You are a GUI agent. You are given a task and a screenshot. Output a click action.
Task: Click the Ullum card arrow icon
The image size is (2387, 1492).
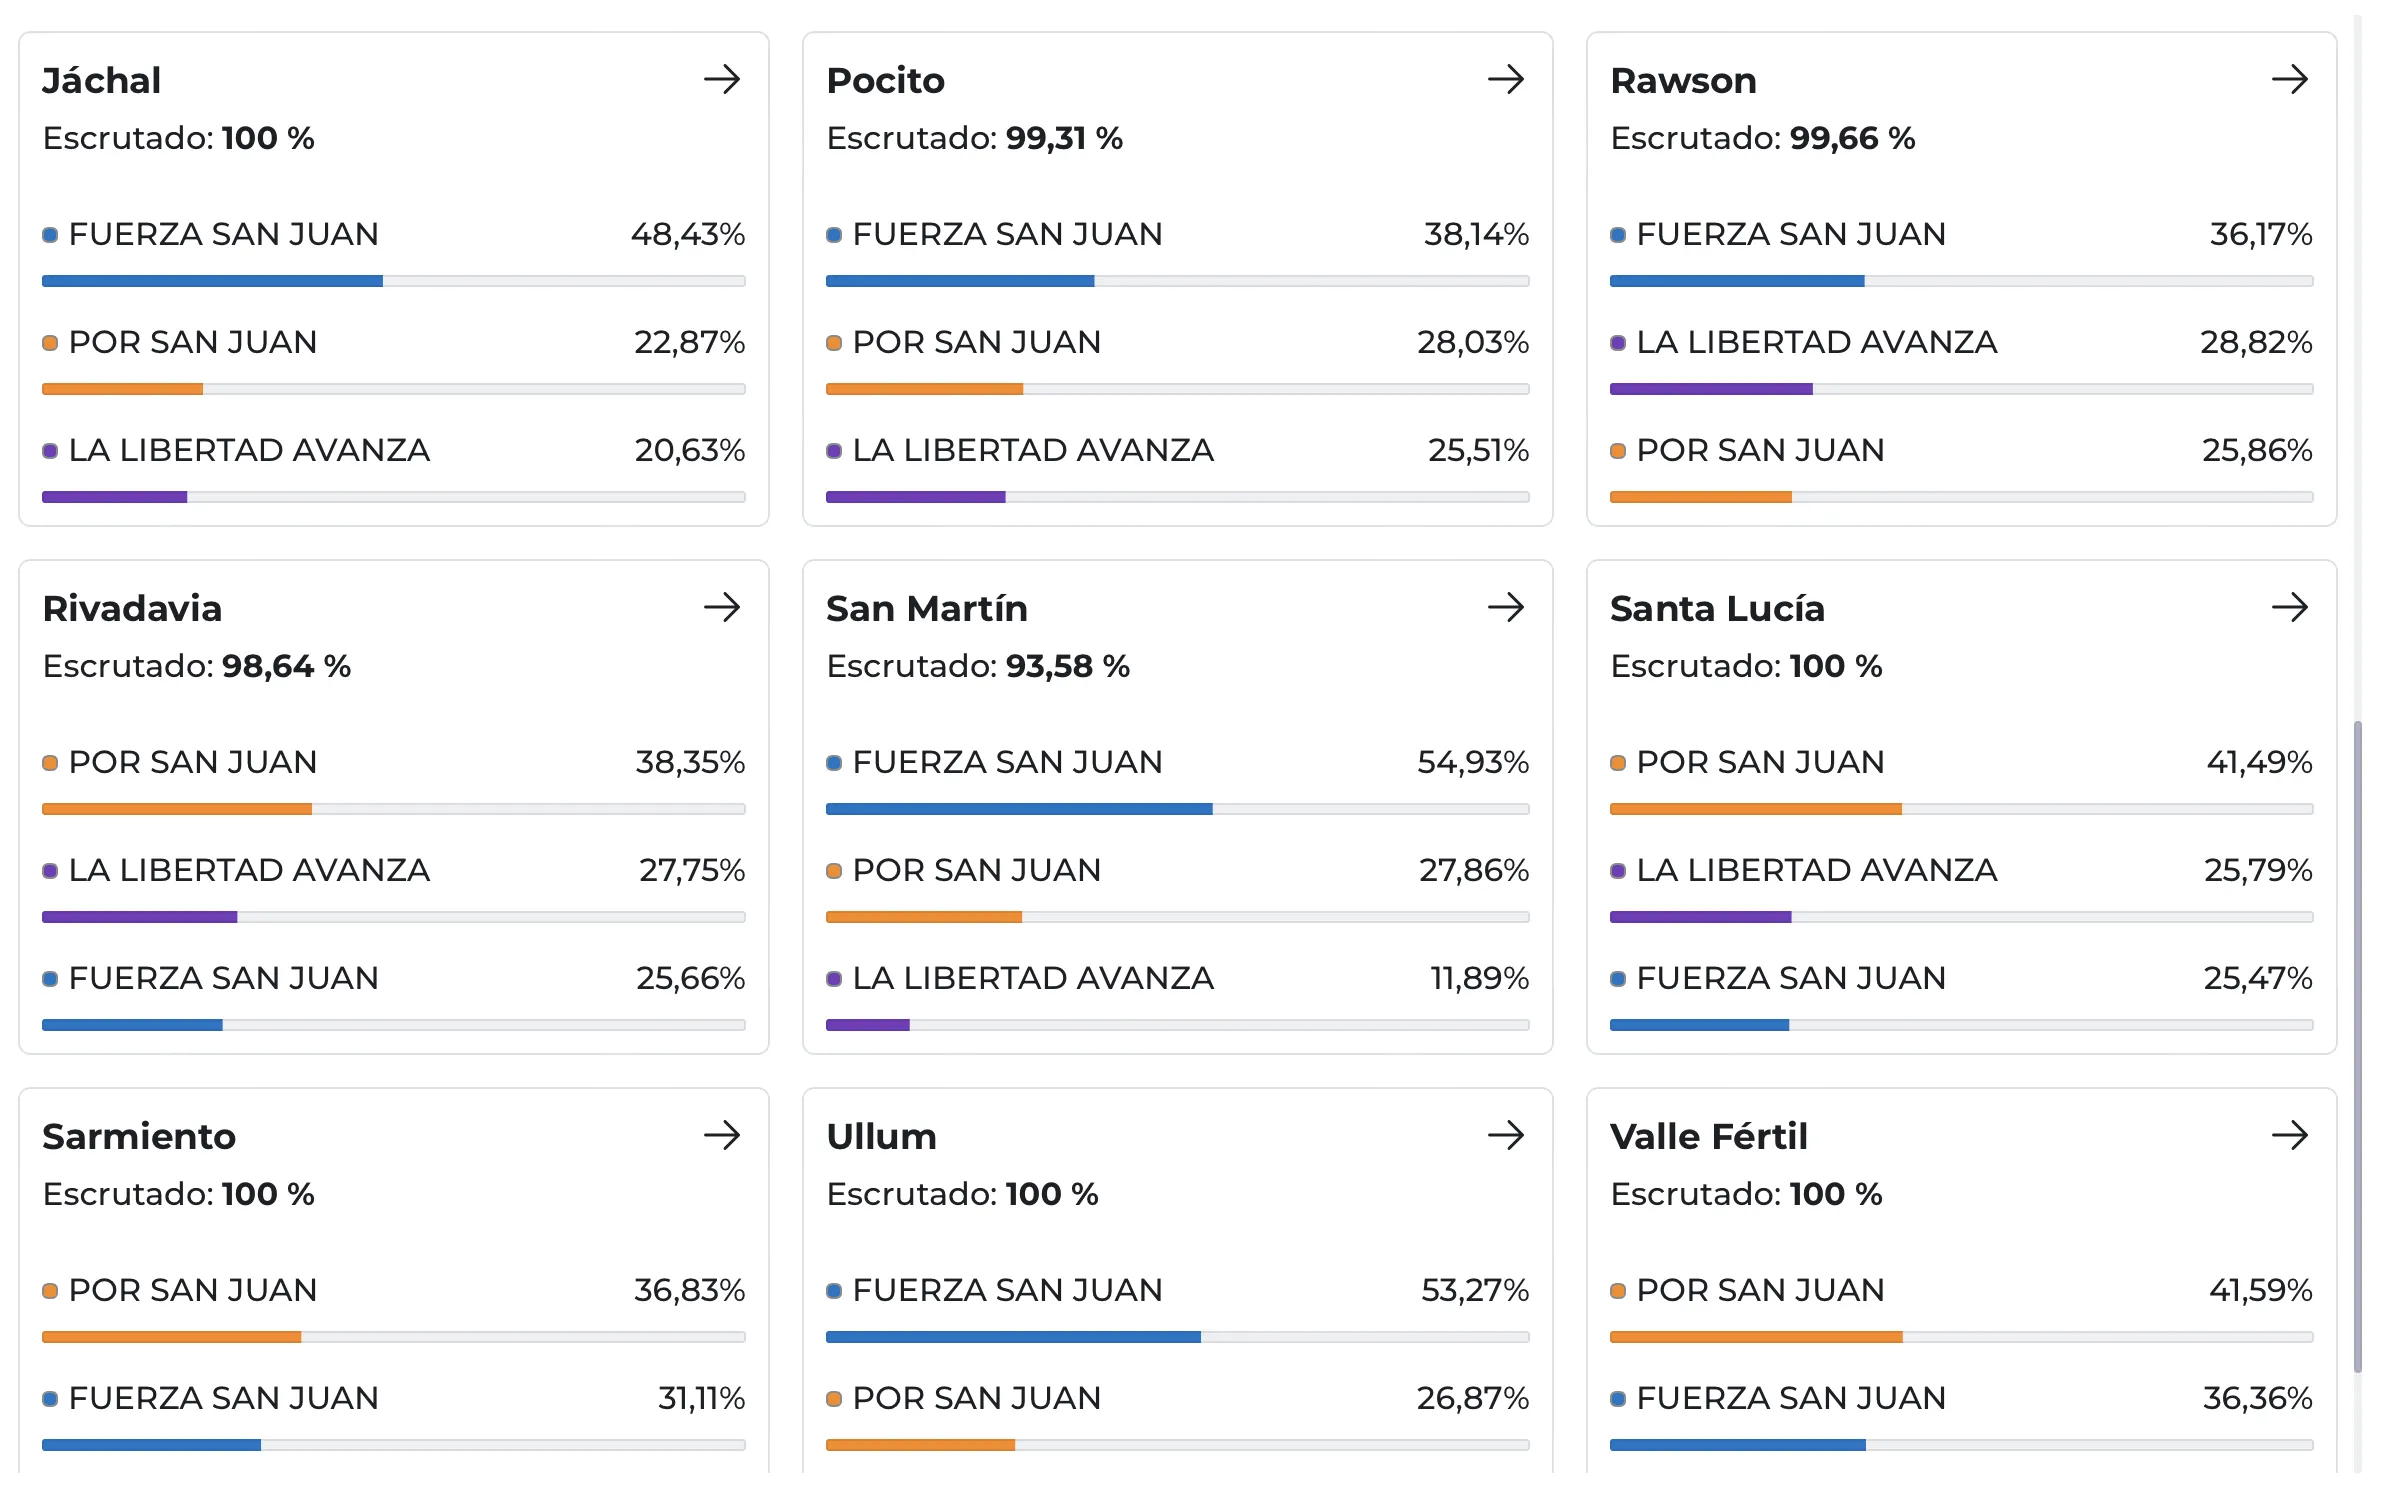pos(1505,1135)
